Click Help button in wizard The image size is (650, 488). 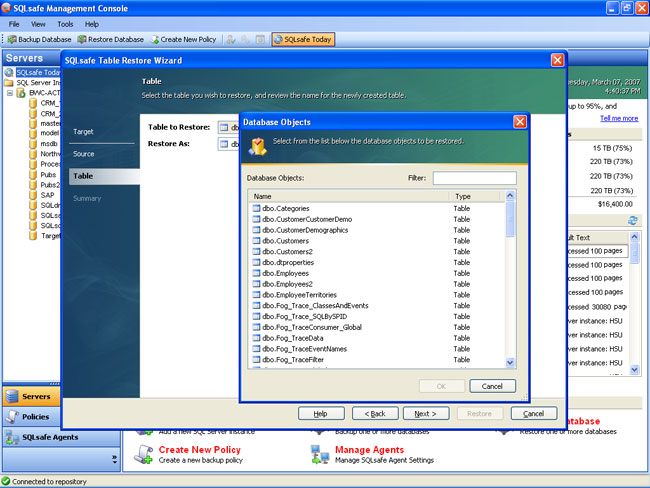[321, 413]
